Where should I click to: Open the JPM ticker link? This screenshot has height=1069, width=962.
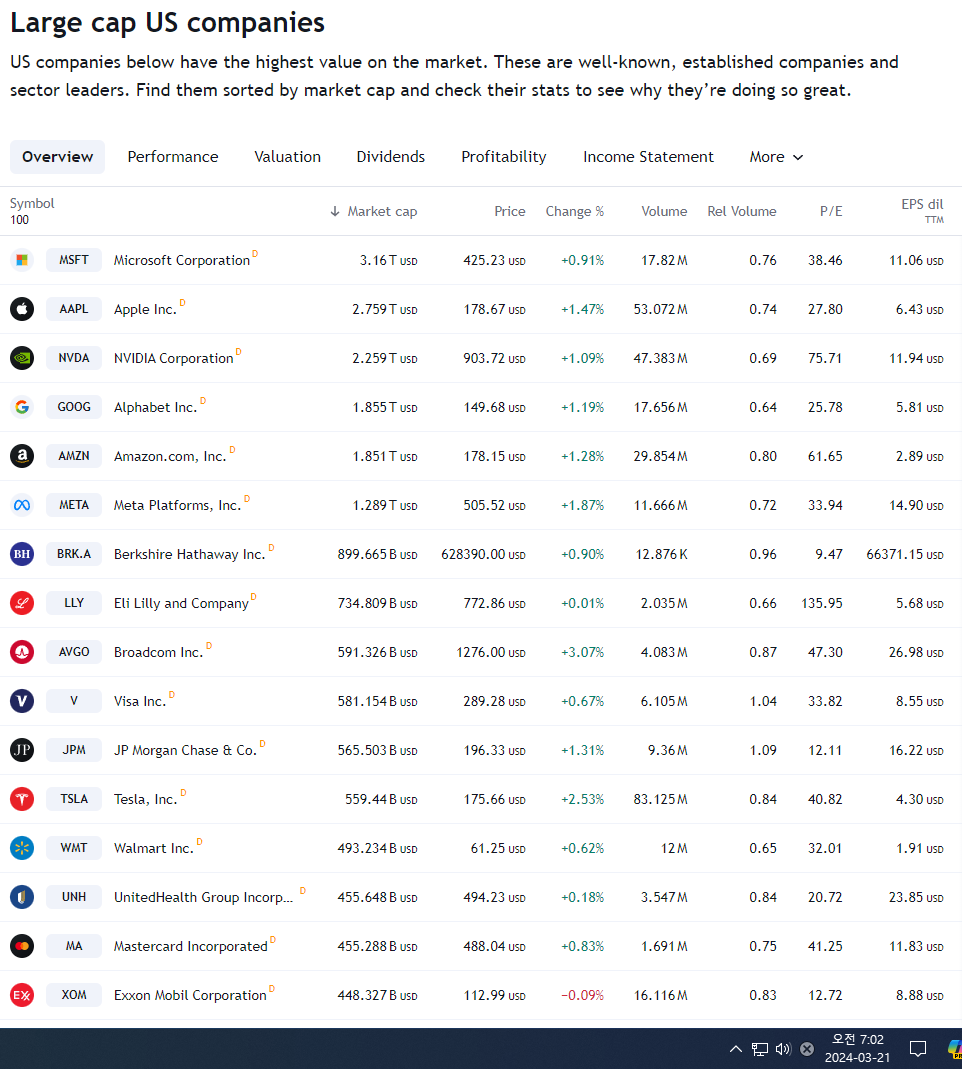[74, 750]
